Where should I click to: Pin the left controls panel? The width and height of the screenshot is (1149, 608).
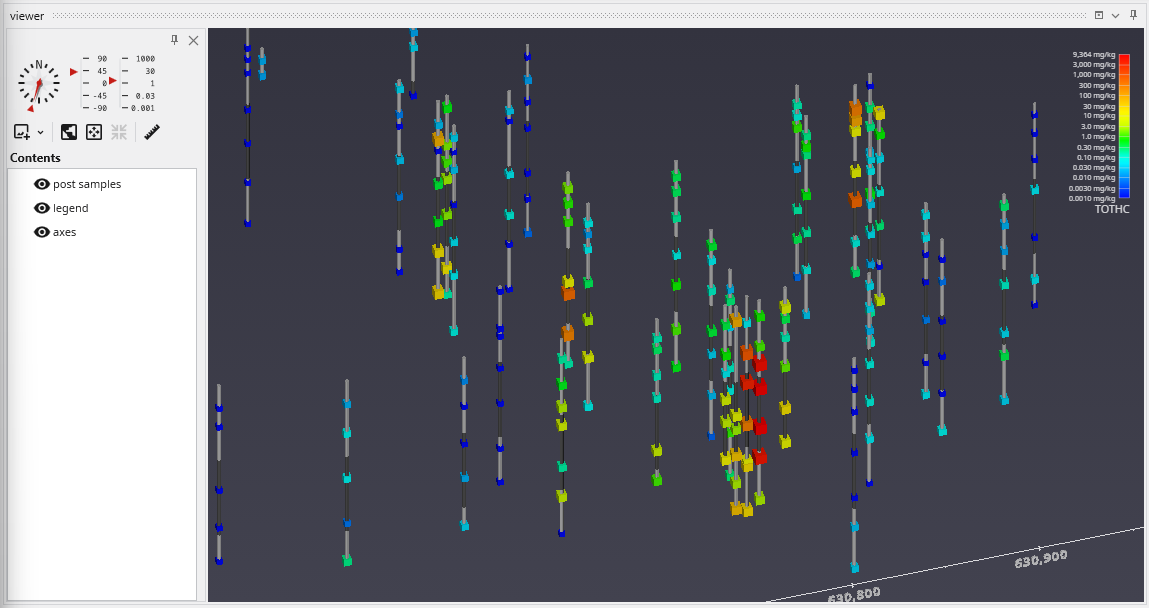(174, 40)
